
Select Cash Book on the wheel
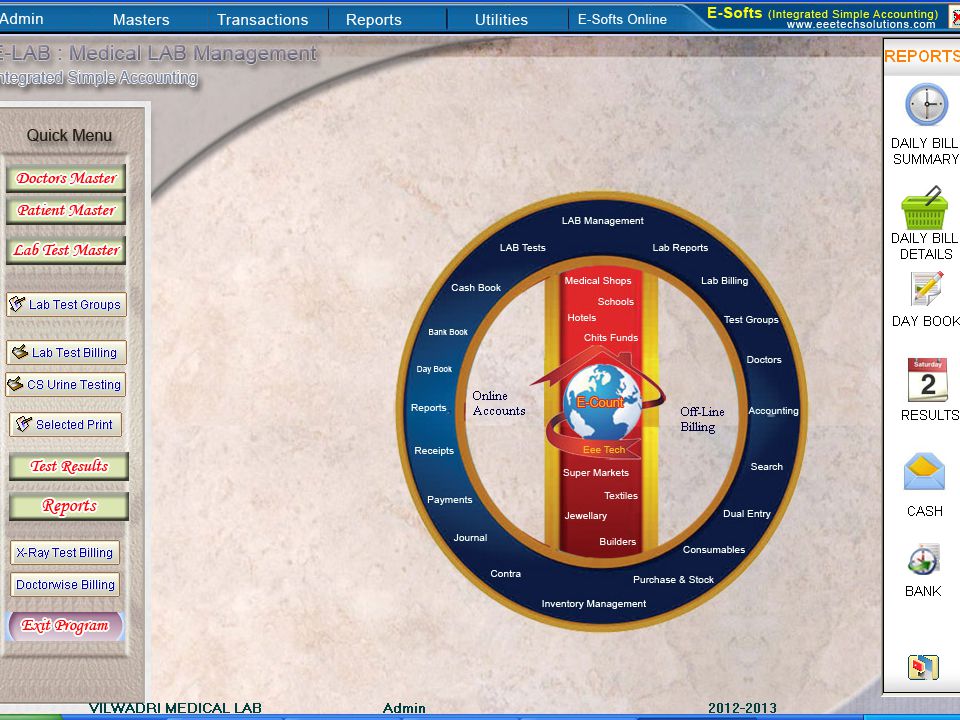pyautogui.click(x=476, y=287)
